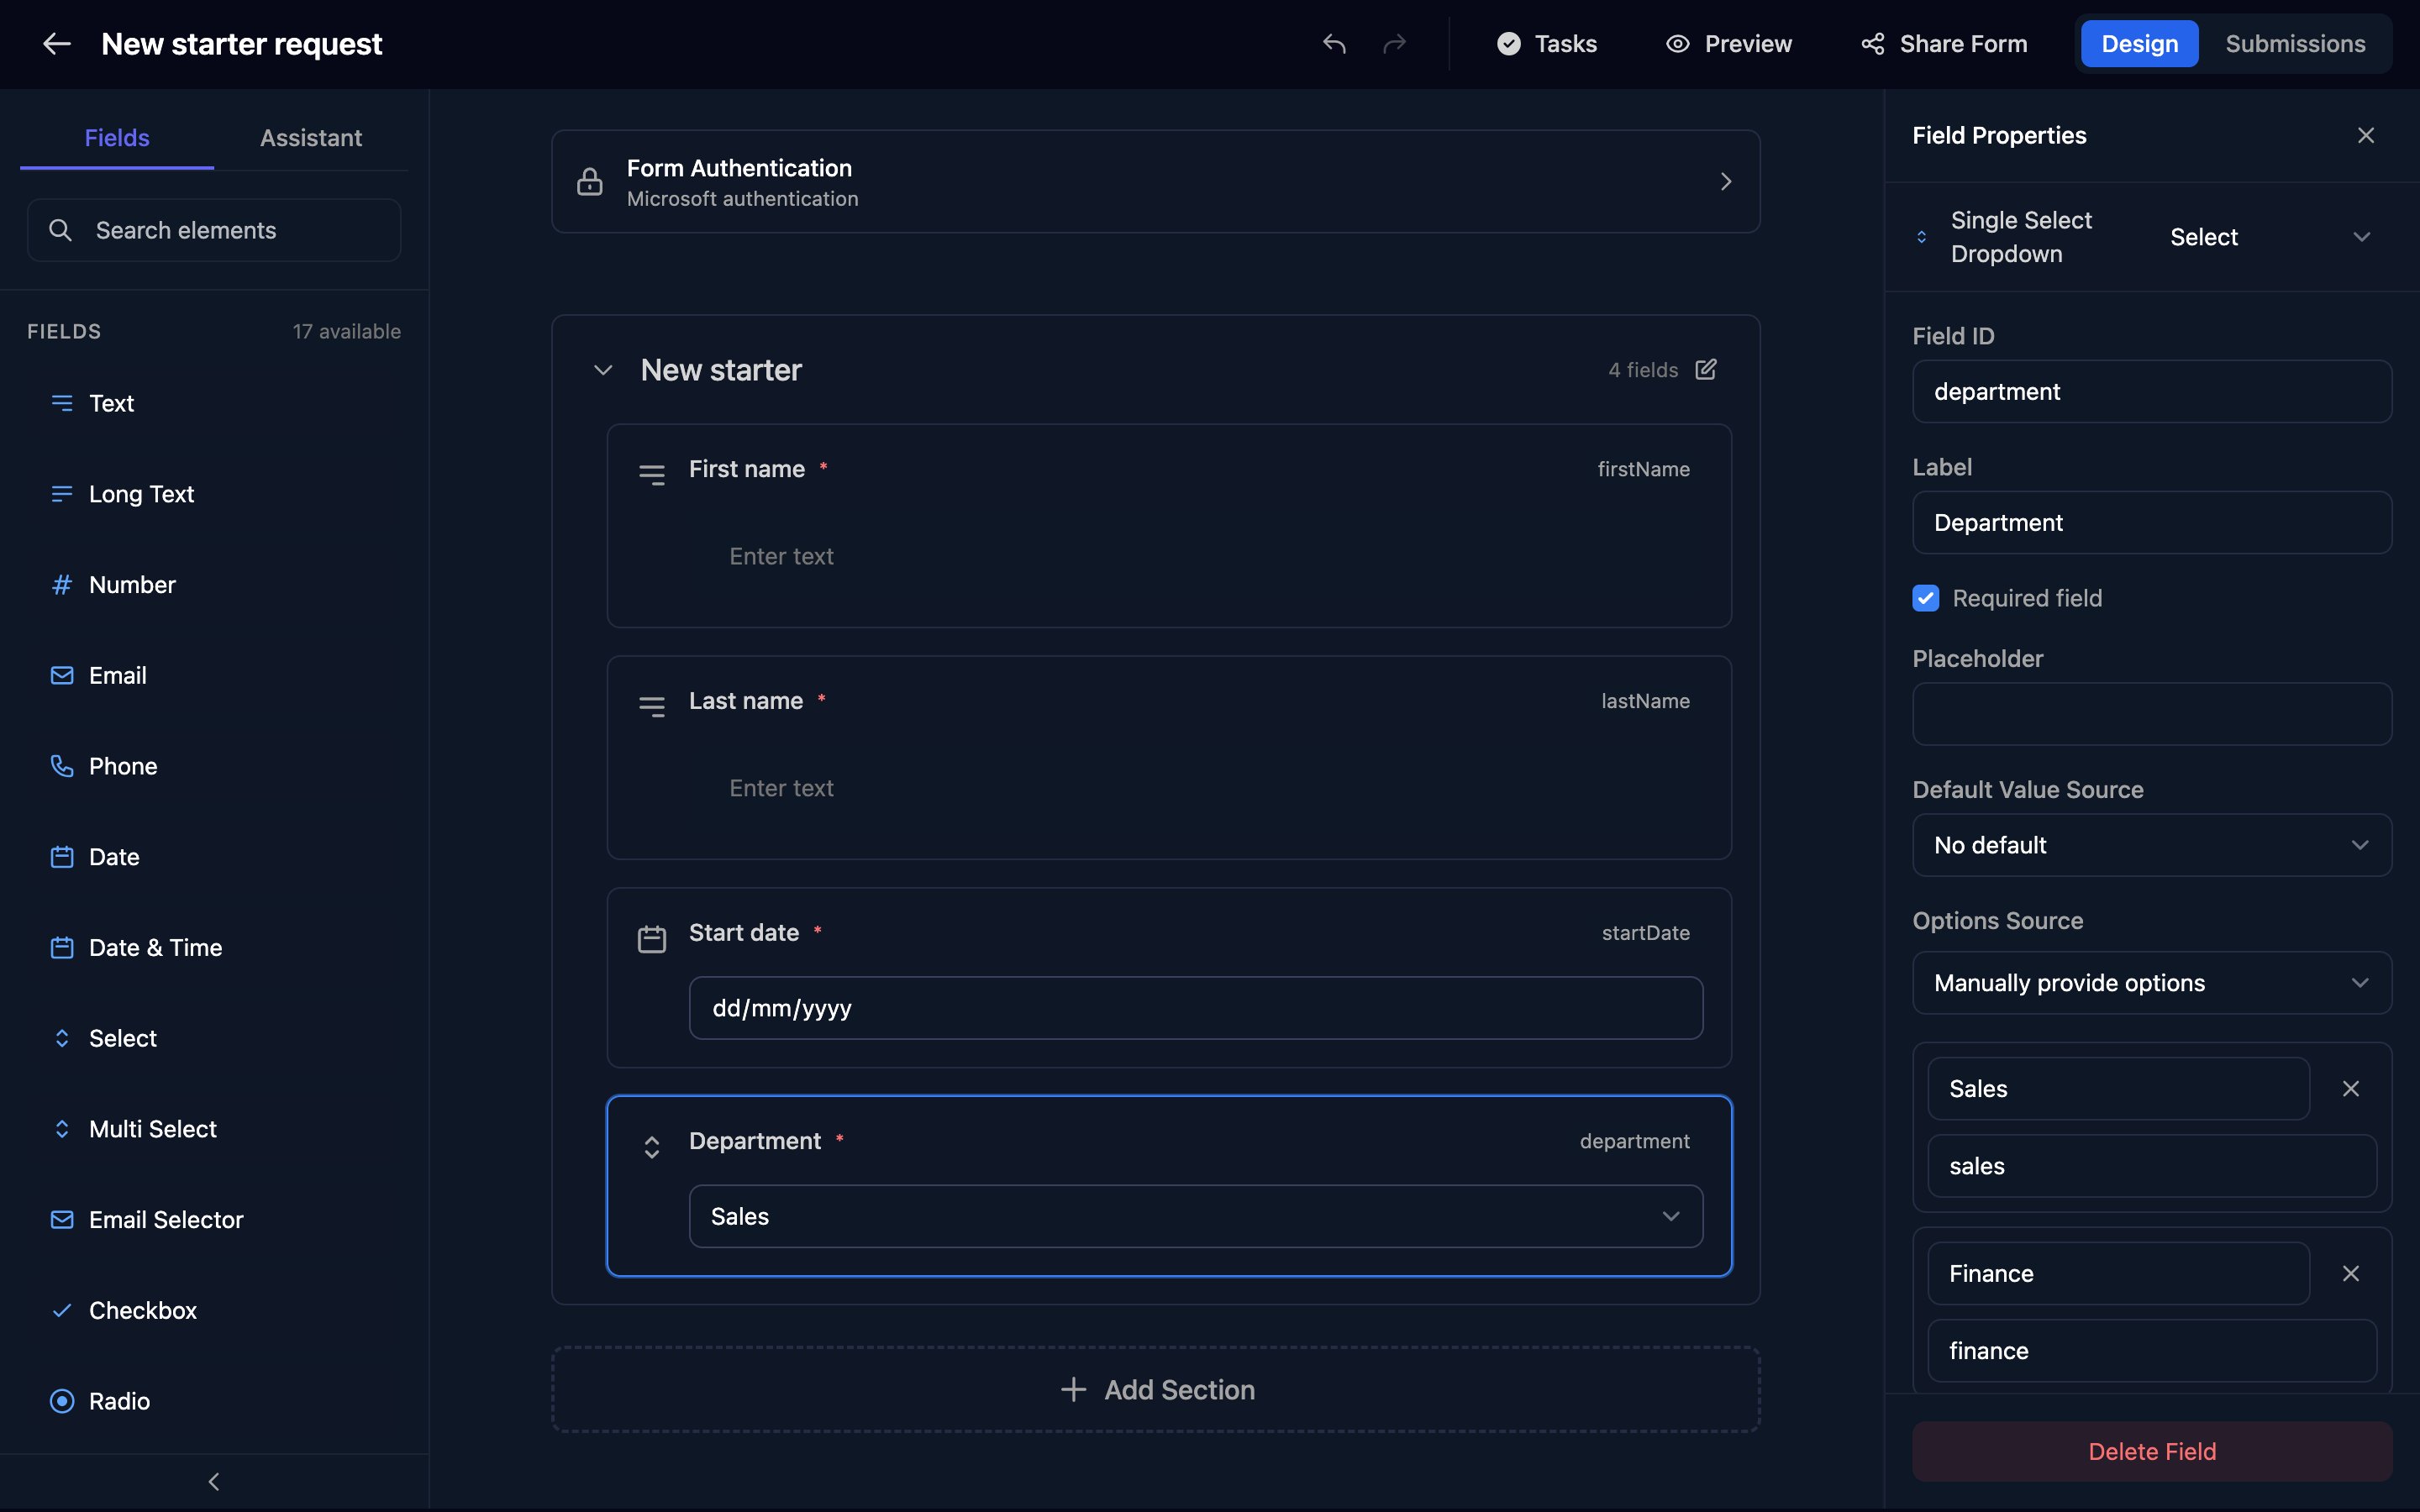Go back using the left arrow icon
2420x1512 pixels.
[56, 44]
